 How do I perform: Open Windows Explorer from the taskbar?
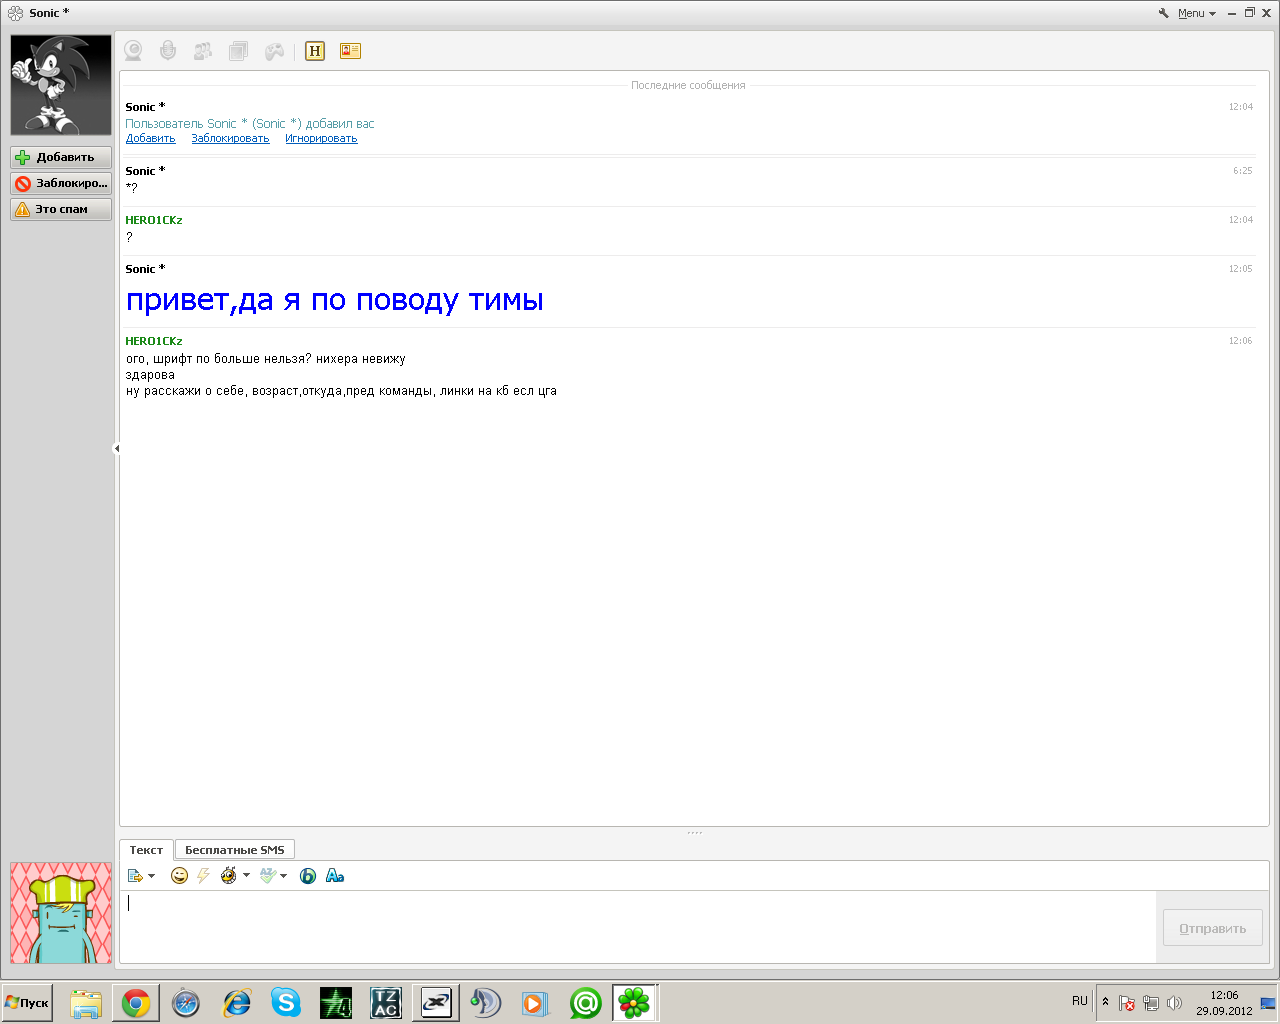[86, 1003]
